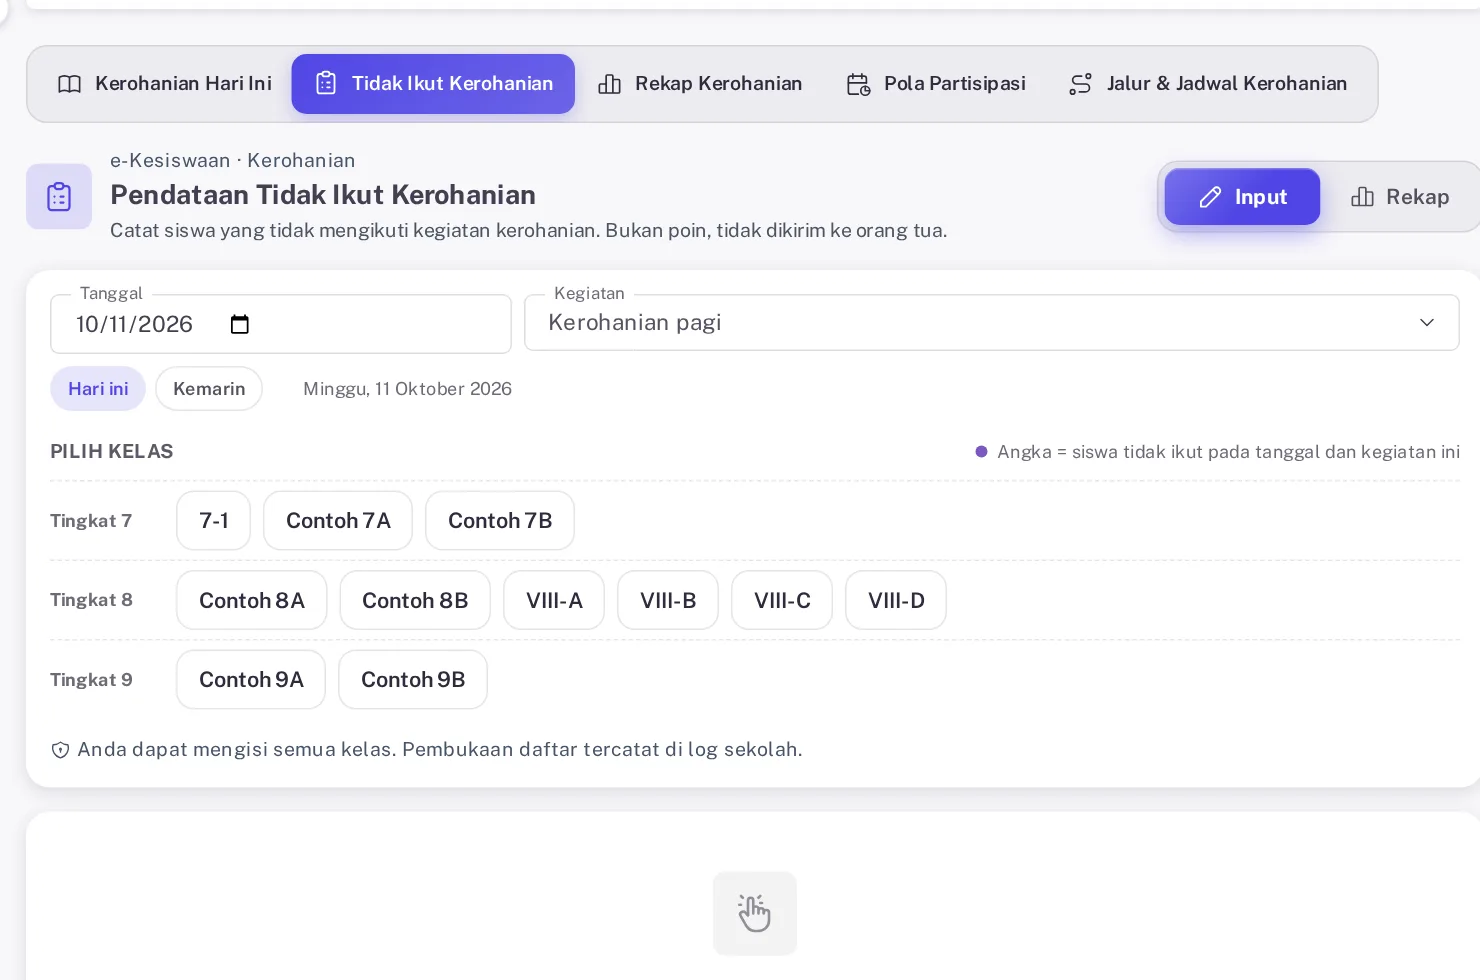This screenshot has height=980, width=1480.
Task: Click the breadcrumb text e-Kesiswaan · Kerohanian
Action: pos(232,161)
